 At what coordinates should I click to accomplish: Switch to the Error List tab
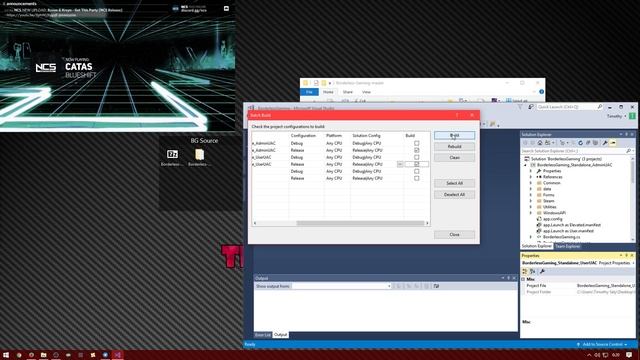(x=263, y=335)
